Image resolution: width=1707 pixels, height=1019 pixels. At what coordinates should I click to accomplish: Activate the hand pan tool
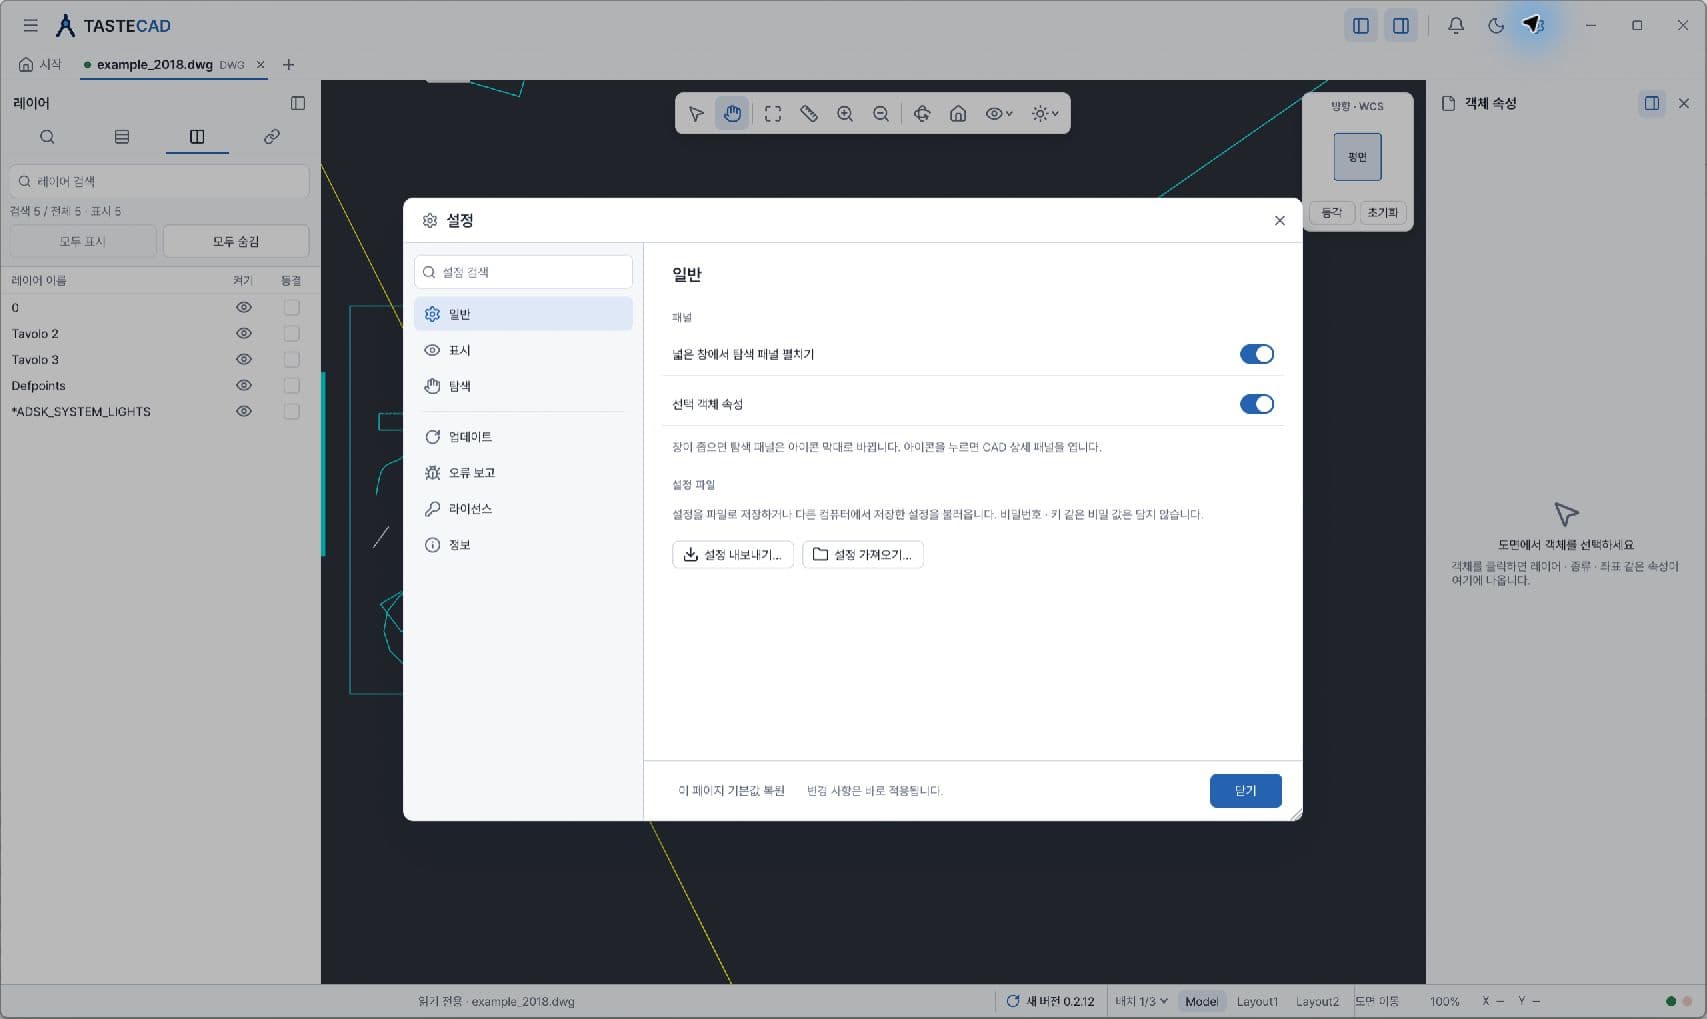pos(732,114)
